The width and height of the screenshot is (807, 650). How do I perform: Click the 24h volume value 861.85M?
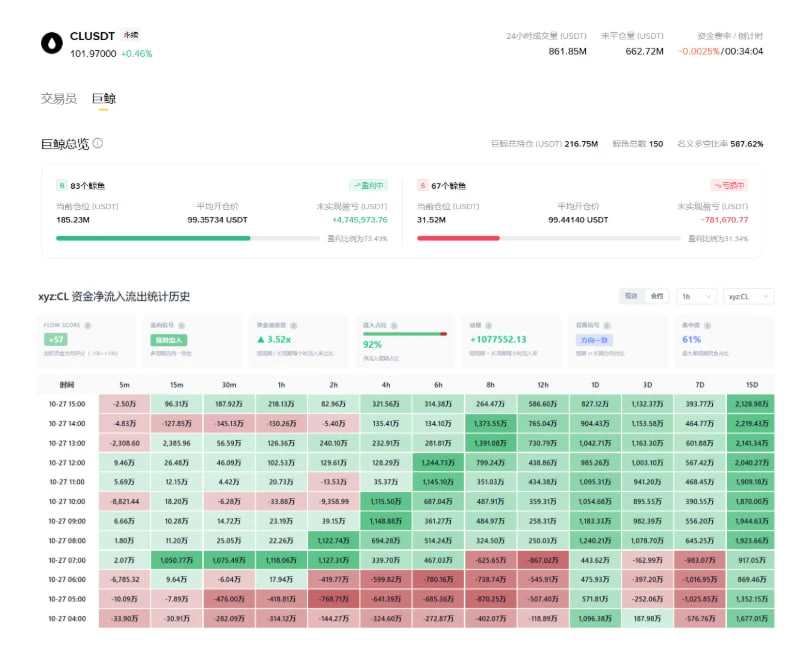point(567,51)
